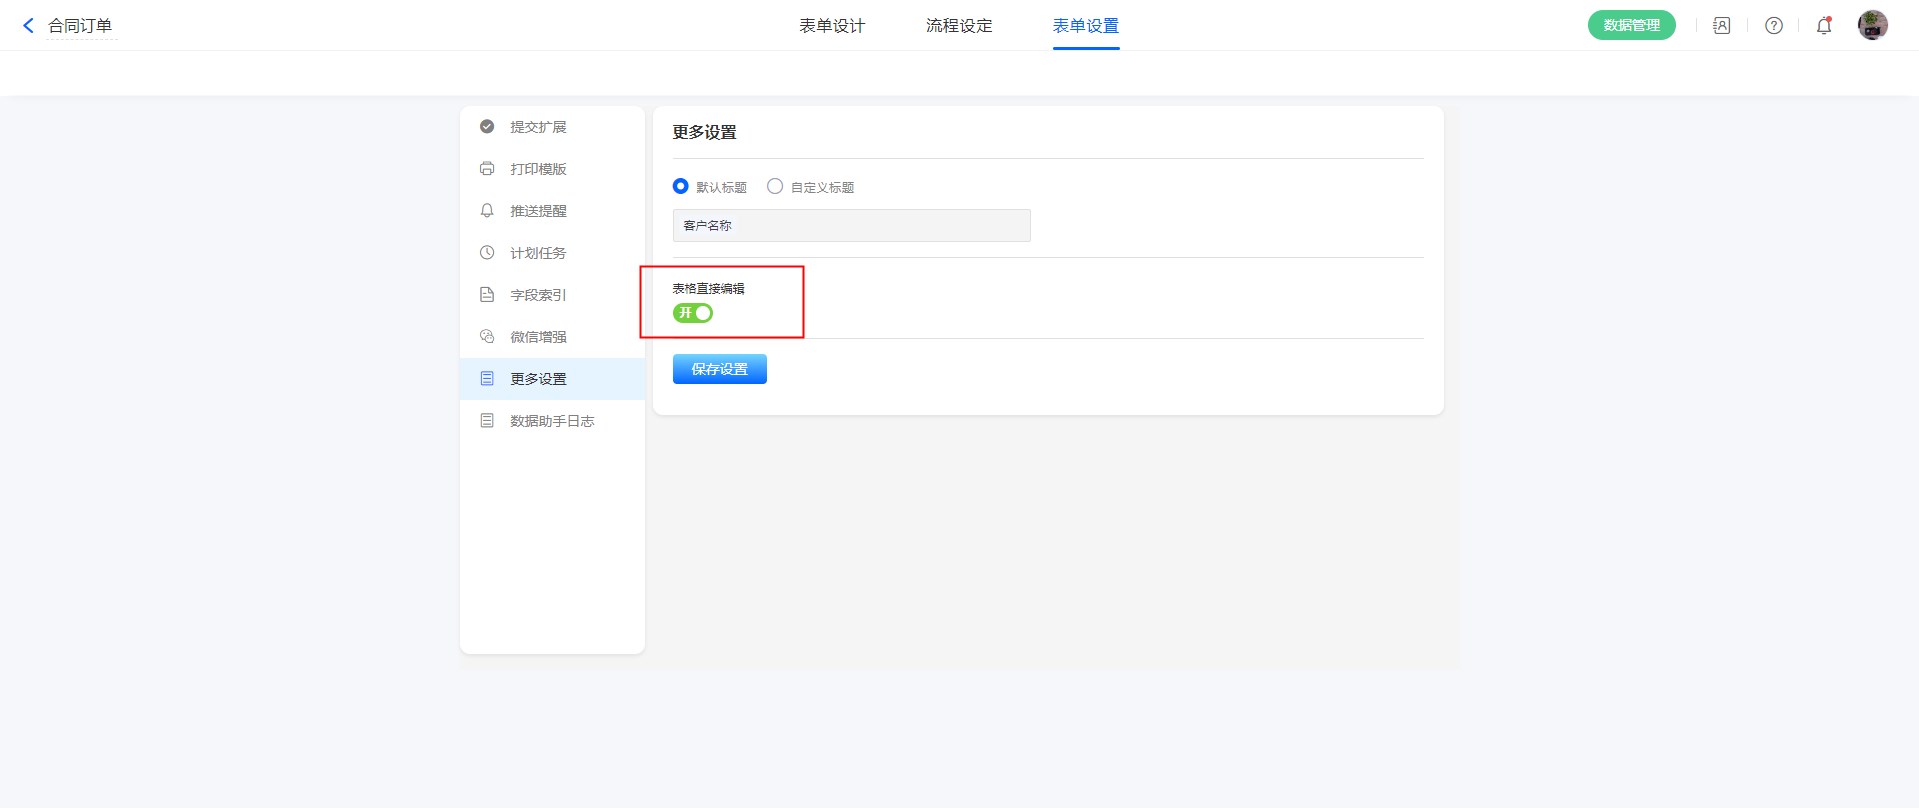The height and width of the screenshot is (808, 1919).
Task: Switch to the 表单设计 tab
Action: pyautogui.click(x=832, y=26)
